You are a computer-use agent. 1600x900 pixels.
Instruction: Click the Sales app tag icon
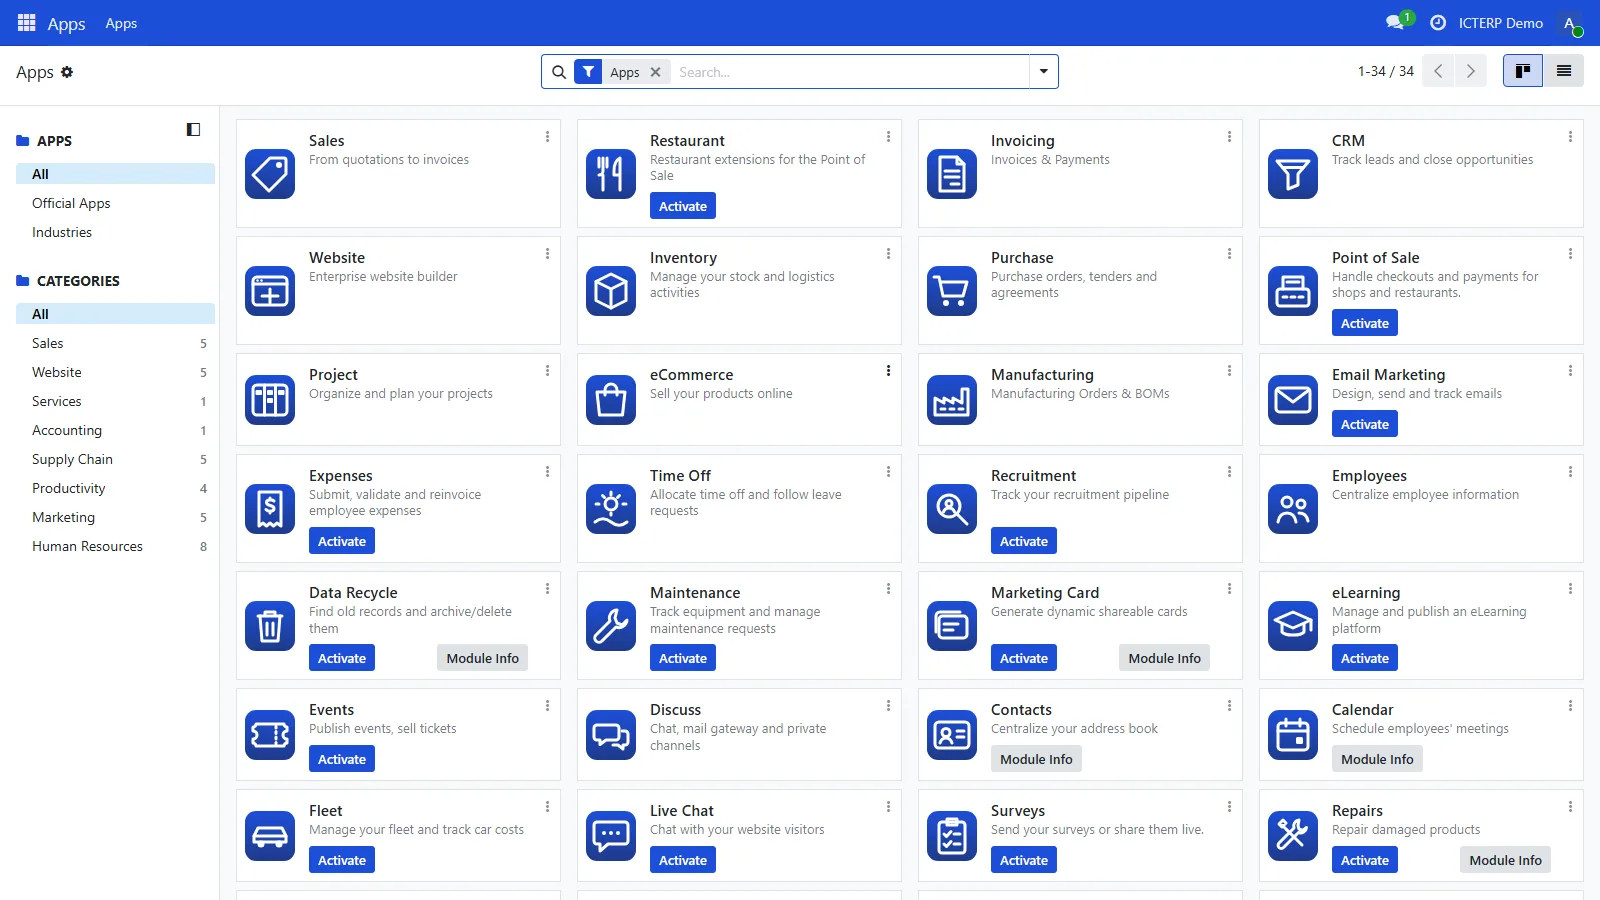pos(270,174)
